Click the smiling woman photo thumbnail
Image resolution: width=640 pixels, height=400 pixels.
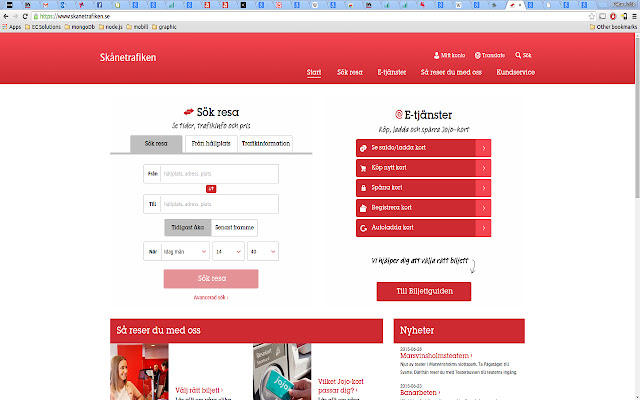click(139, 371)
